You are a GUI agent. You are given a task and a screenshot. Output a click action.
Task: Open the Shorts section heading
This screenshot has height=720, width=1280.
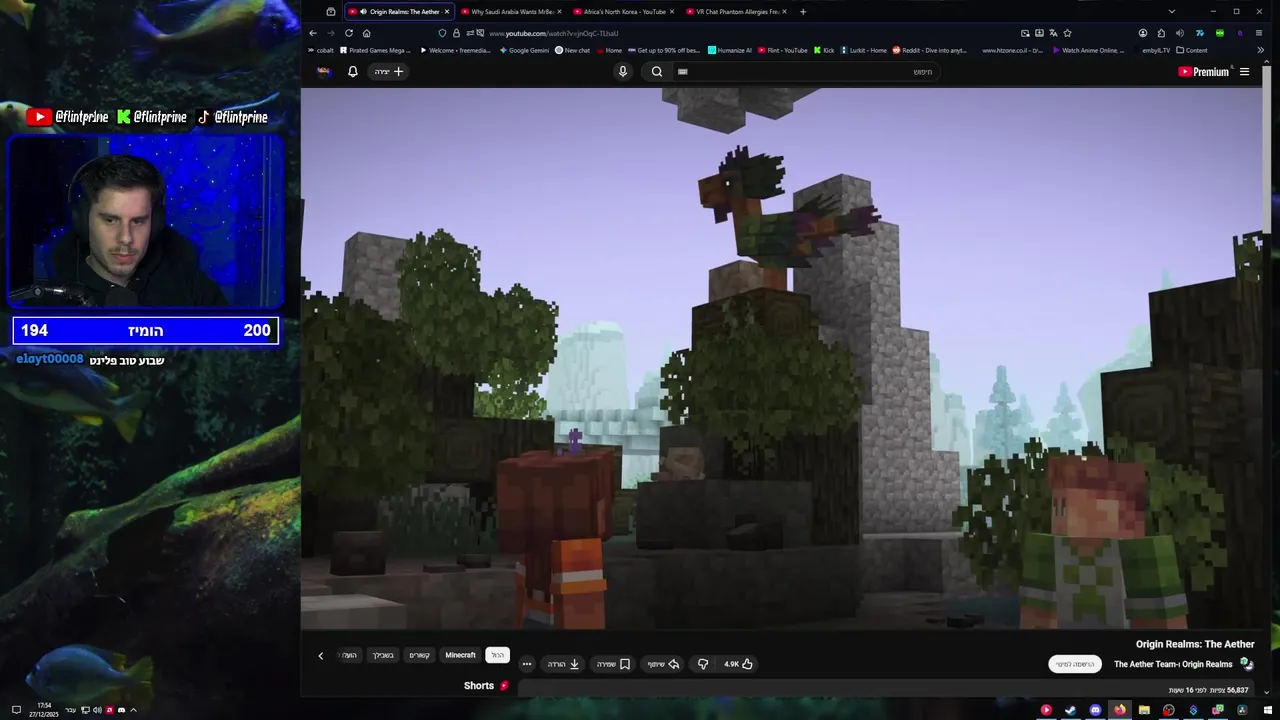click(x=486, y=686)
